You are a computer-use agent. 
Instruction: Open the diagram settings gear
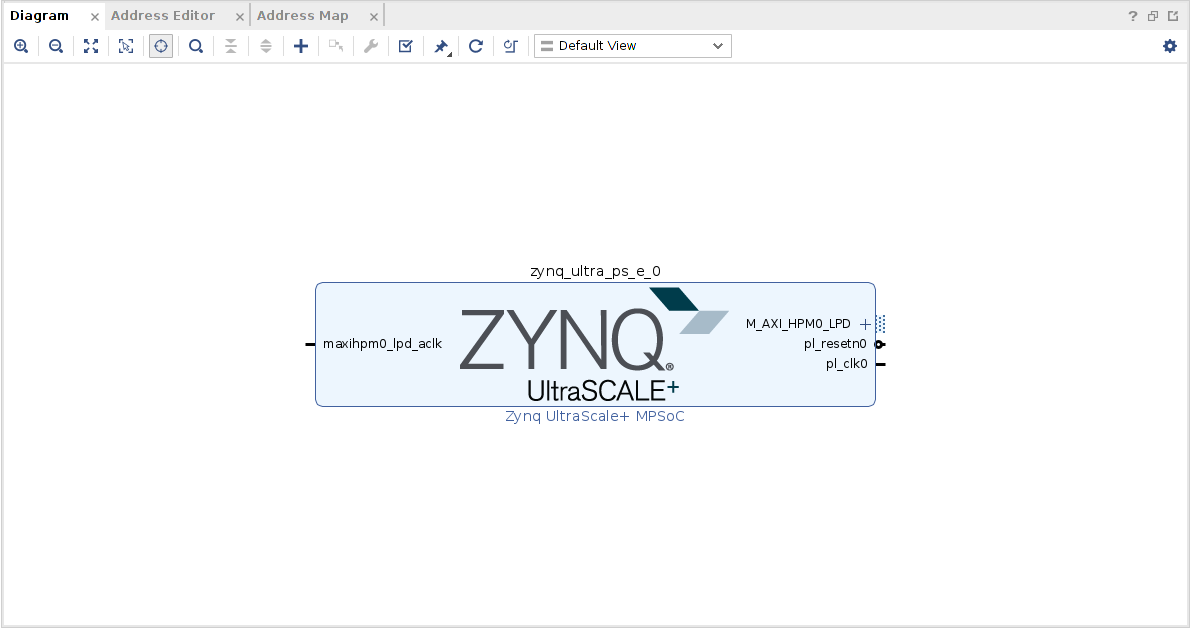click(x=1170, y=46)
